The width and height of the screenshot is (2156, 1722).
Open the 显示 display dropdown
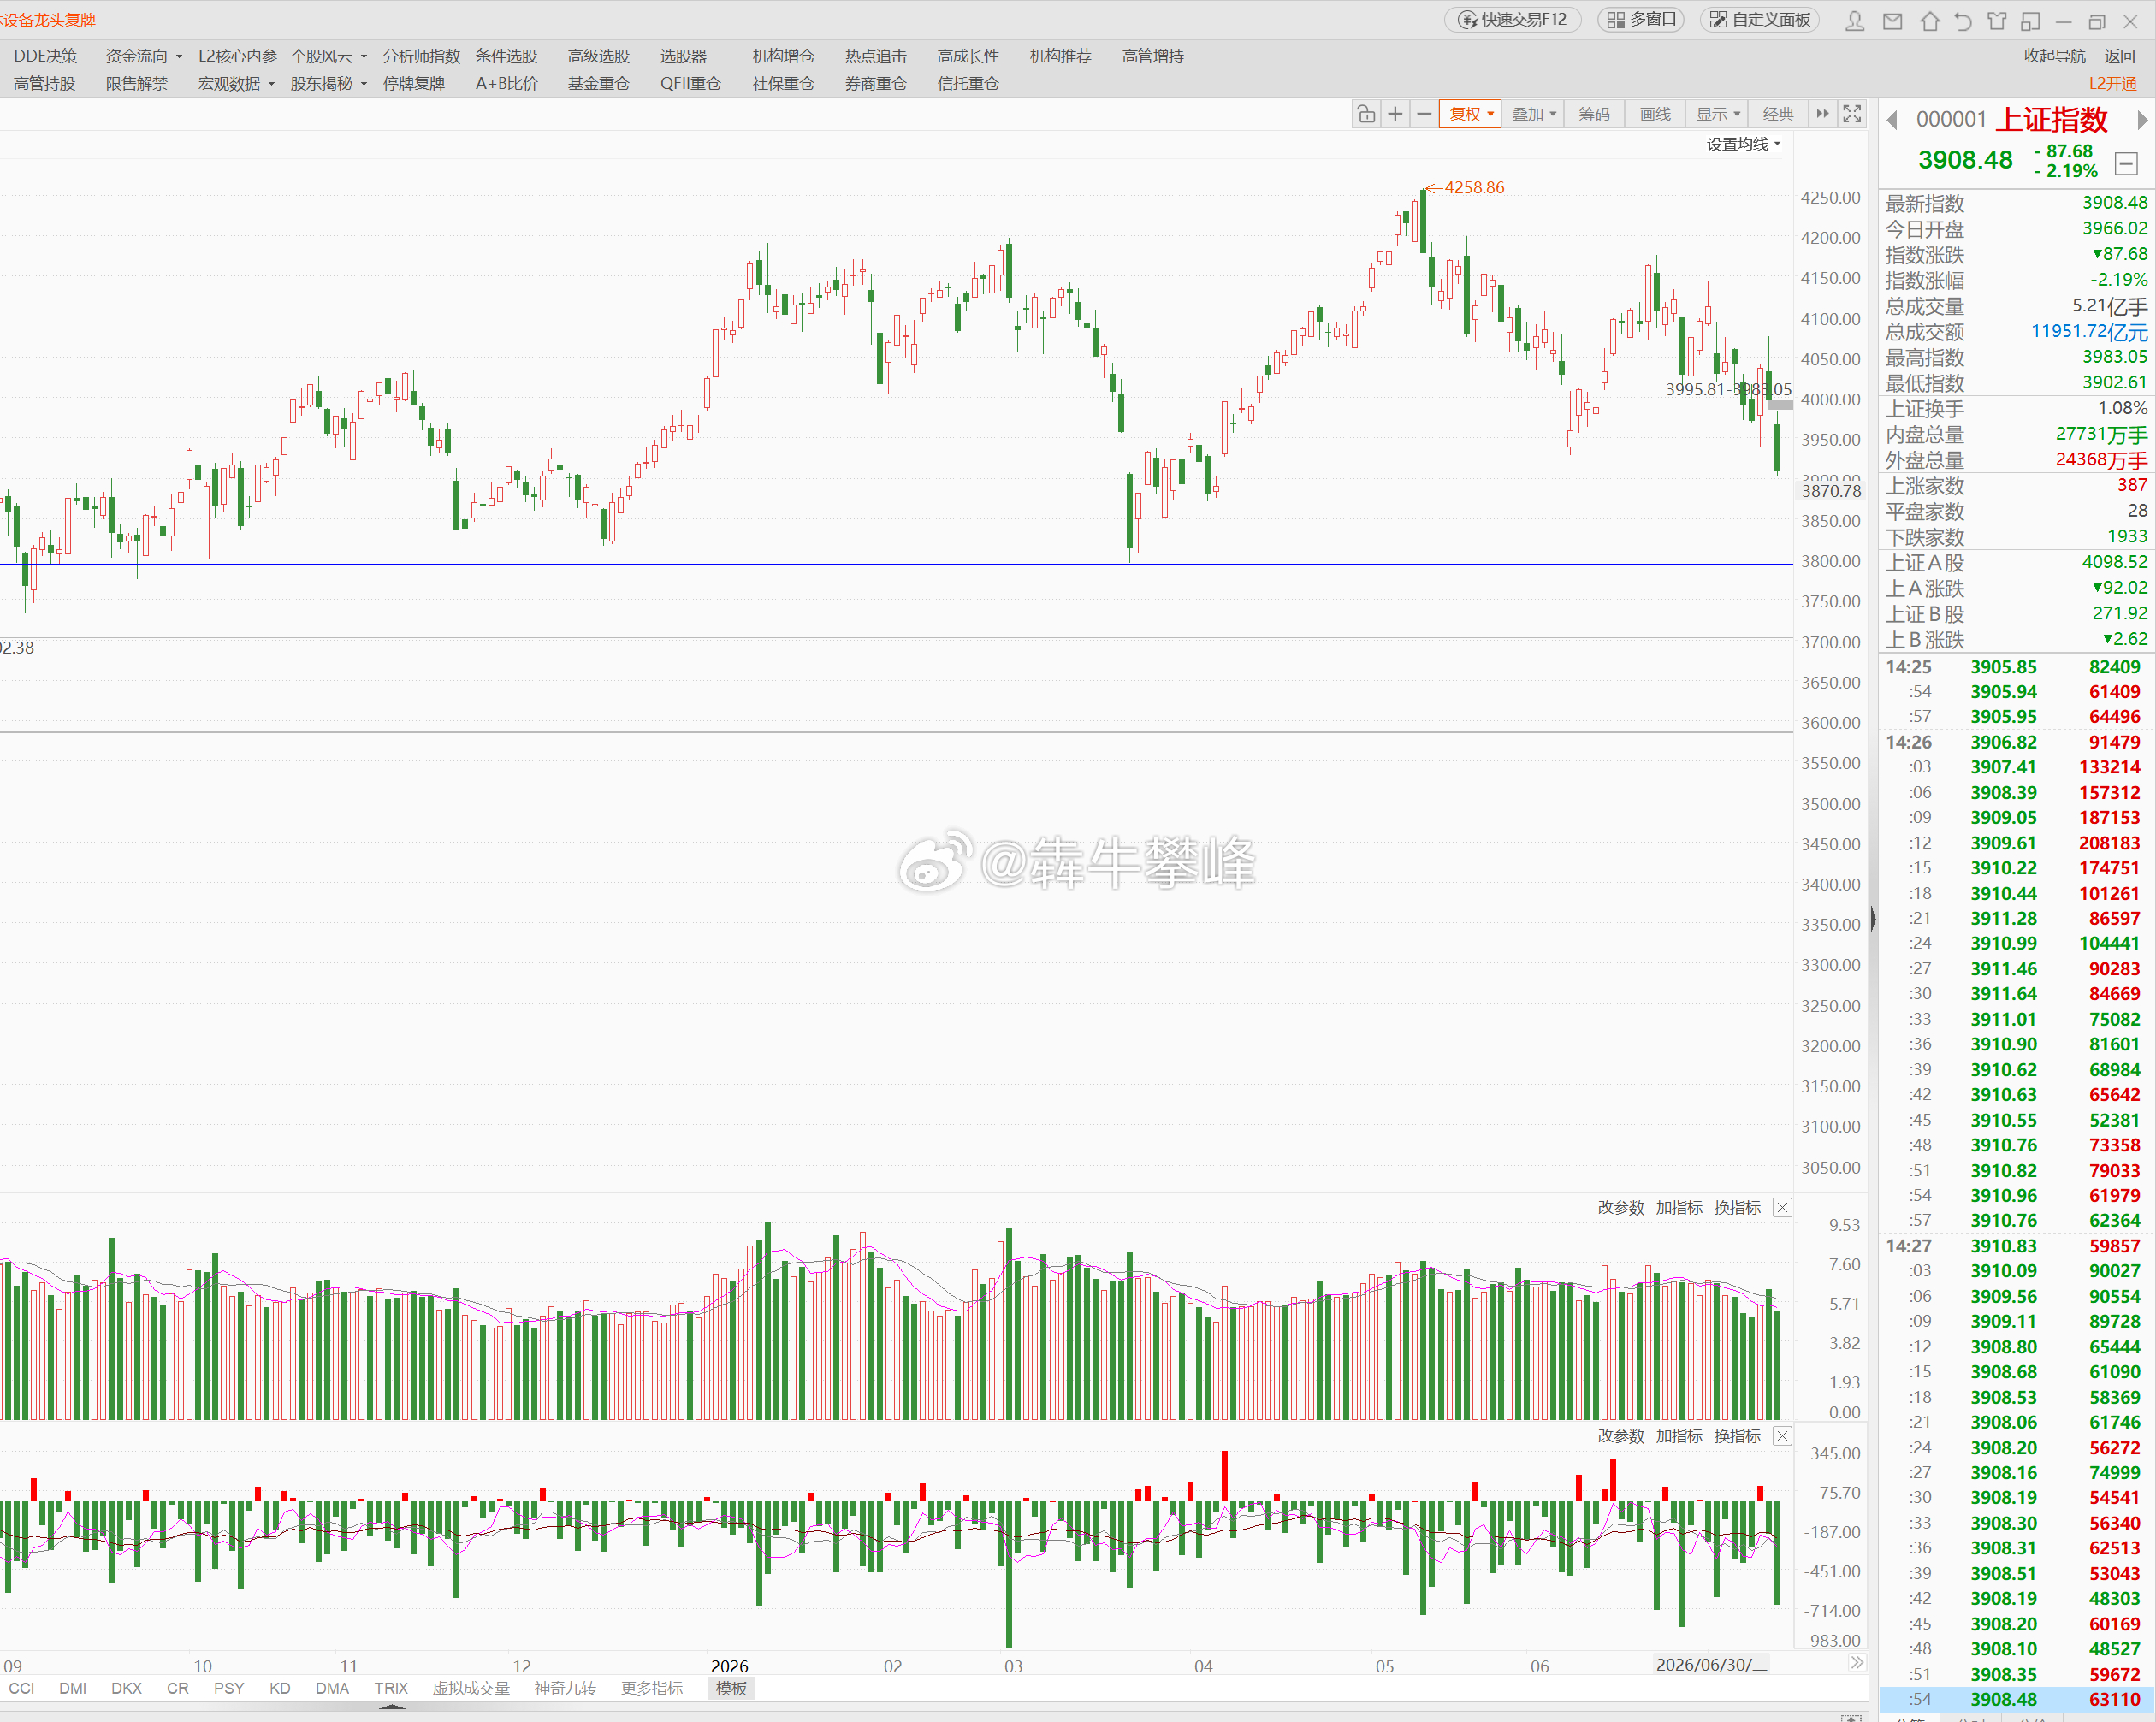pos(1718,114)
